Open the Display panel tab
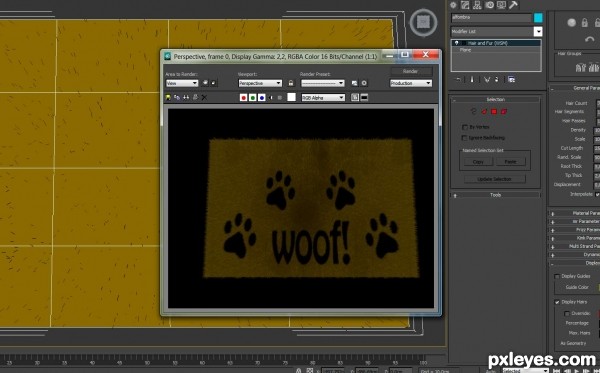This screenshot has width=600, height=373. tap(501, 5)
